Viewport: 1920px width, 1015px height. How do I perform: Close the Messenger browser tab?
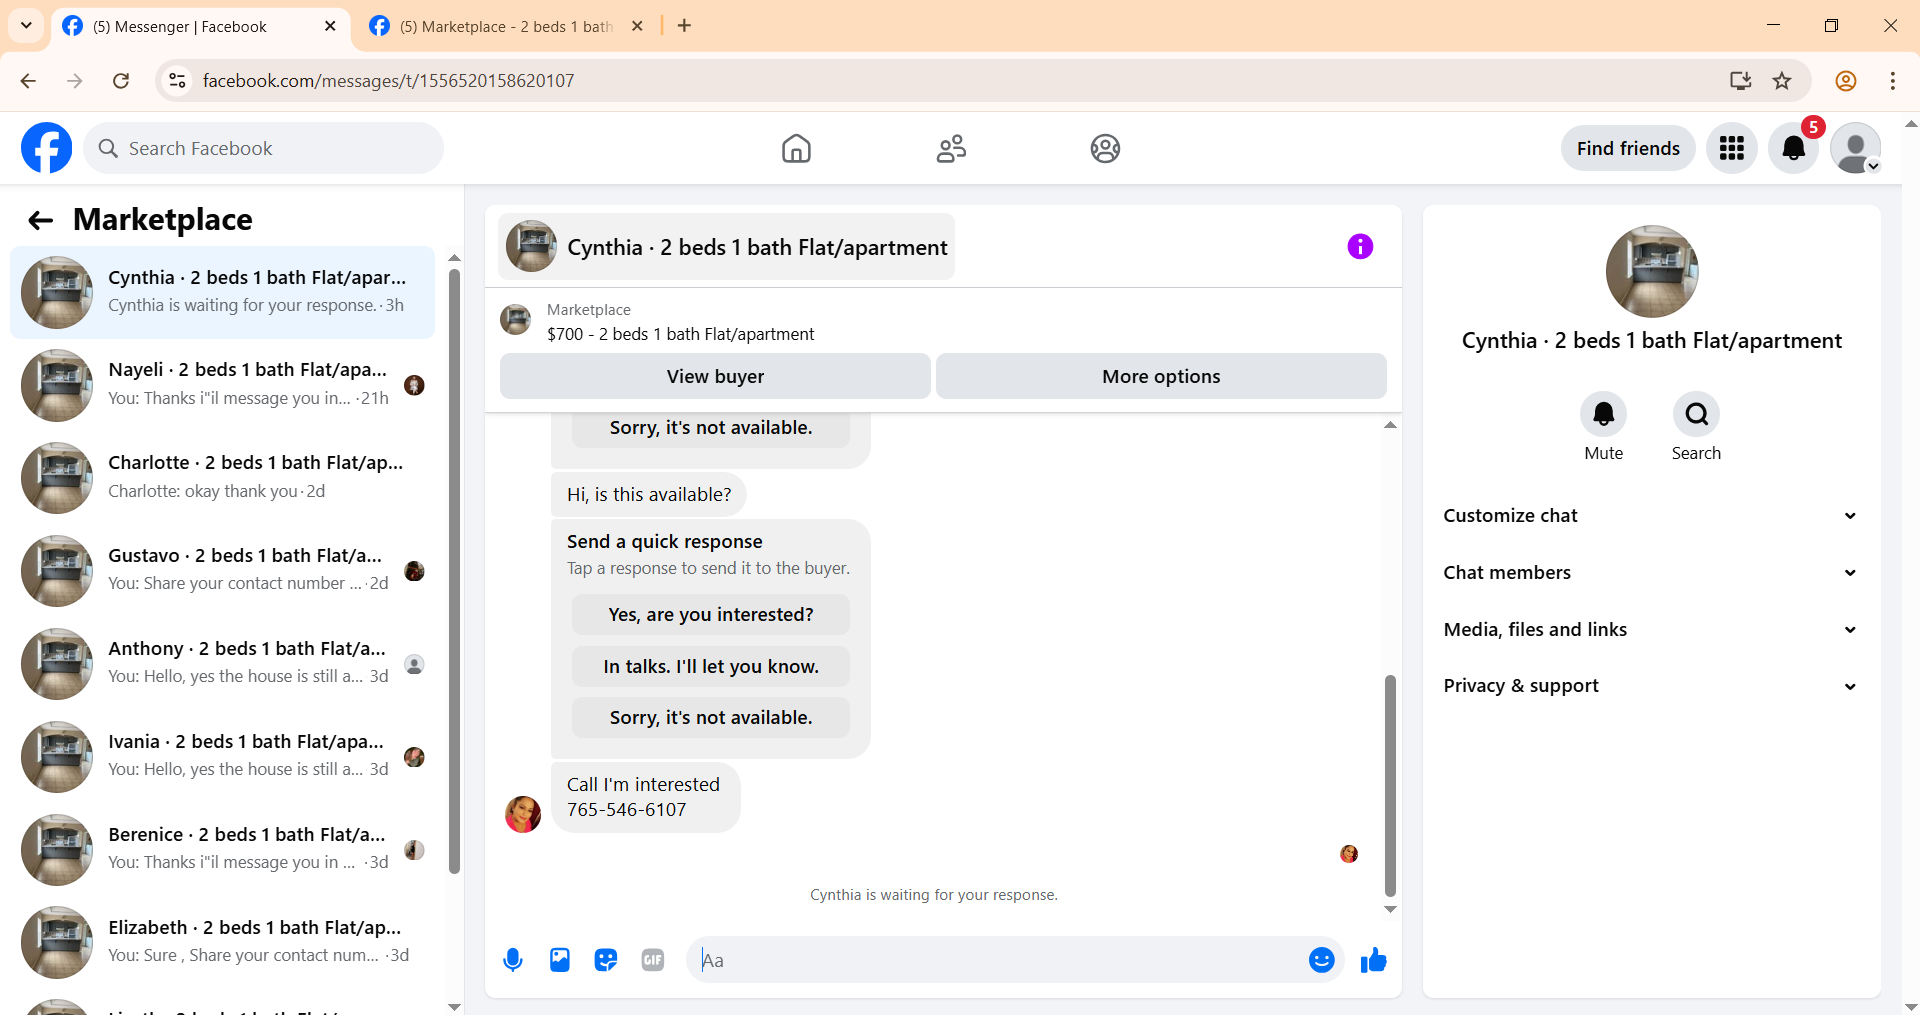pos(330,26)
